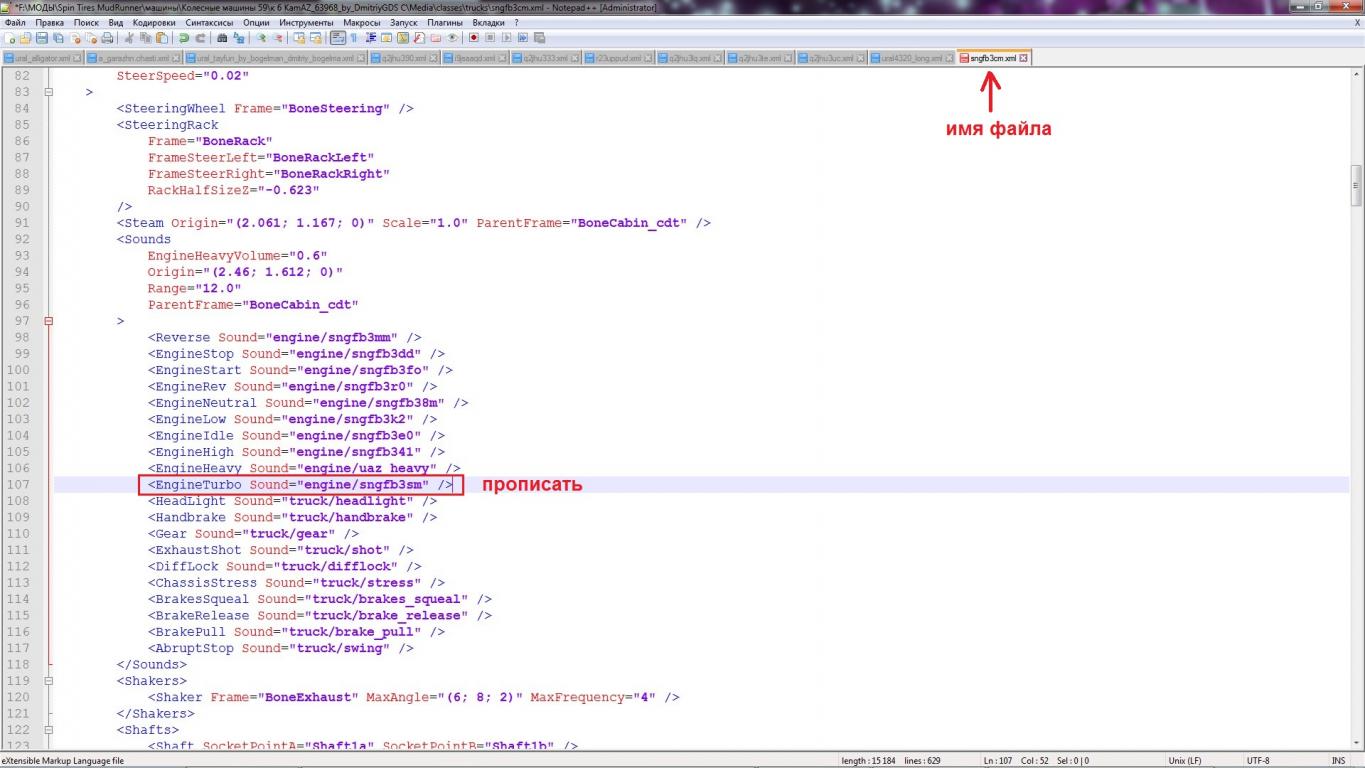
Task: Click the Show all characters pilcrow icon
Action: click(354, 38)
